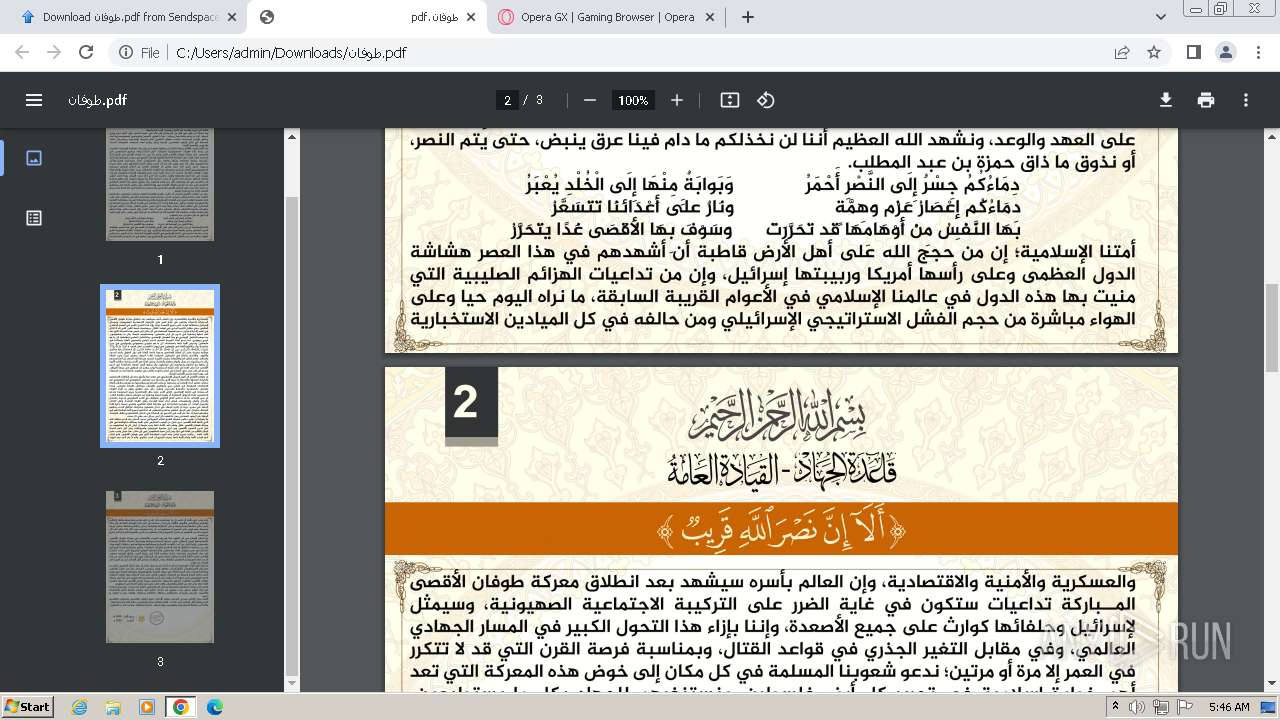
Task: Open the Chrome three-dot menu
Action: [x=1257, y=53]
